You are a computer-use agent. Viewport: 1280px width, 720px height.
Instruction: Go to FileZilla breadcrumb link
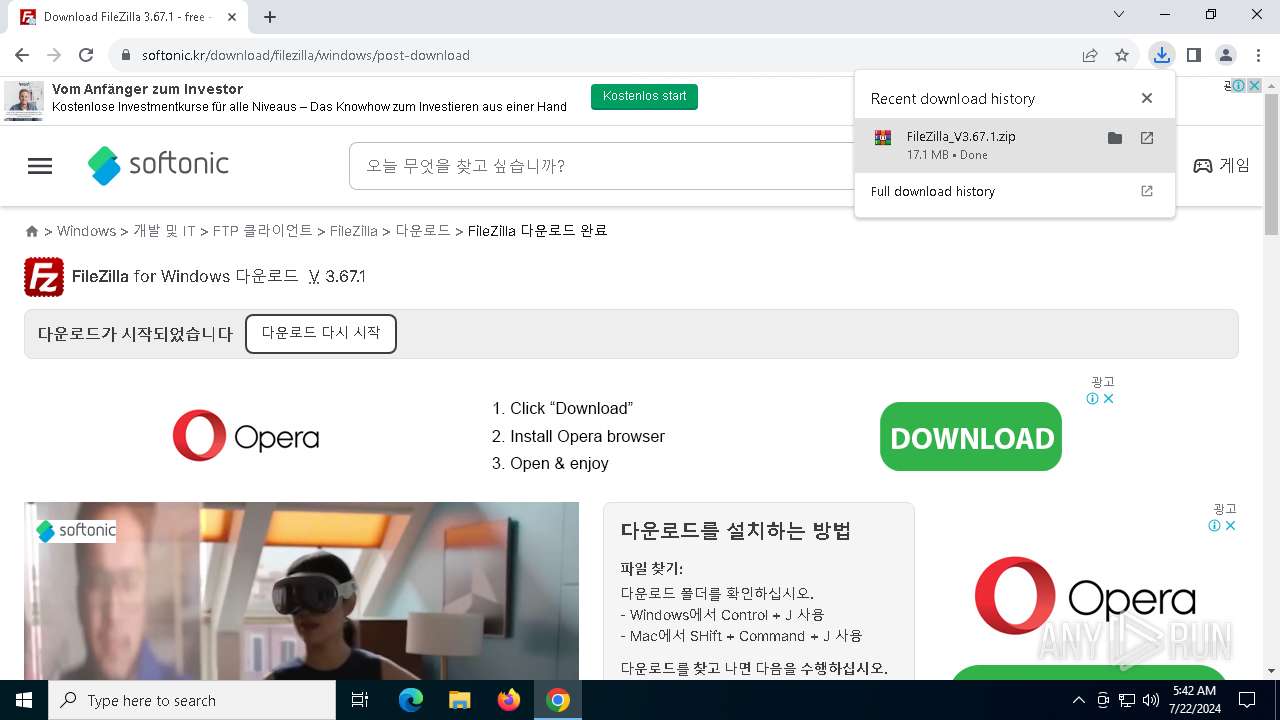pyautogui.click(x=353, y=231)
